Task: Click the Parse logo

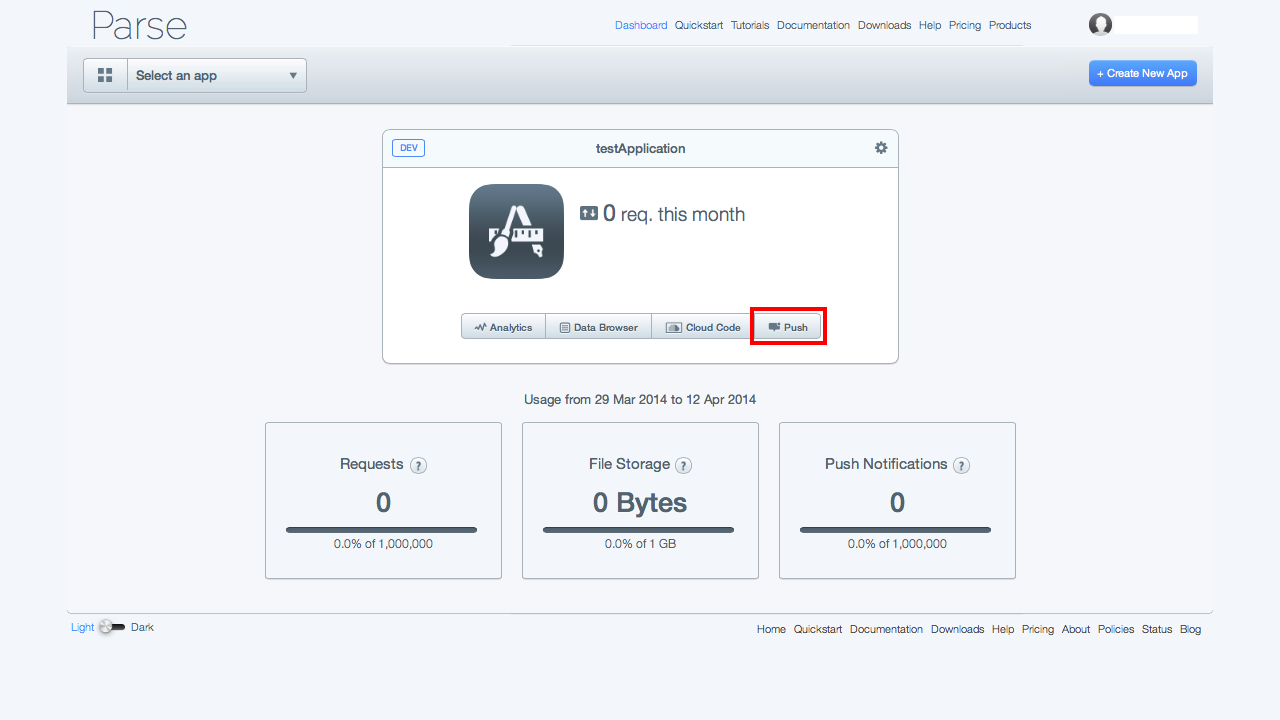Action: [x=139, y=25]
